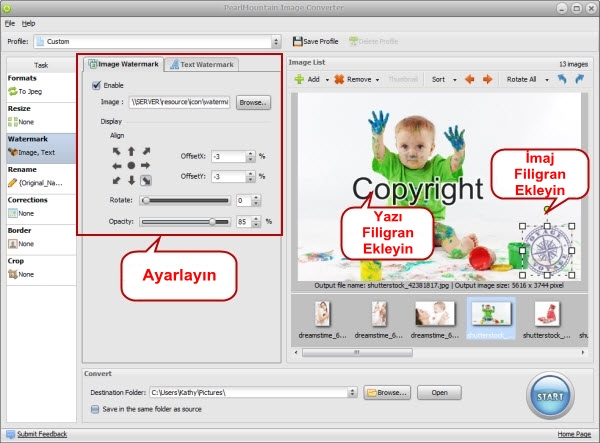
Task: Align watermark to center dot
Action: [130, 165]
